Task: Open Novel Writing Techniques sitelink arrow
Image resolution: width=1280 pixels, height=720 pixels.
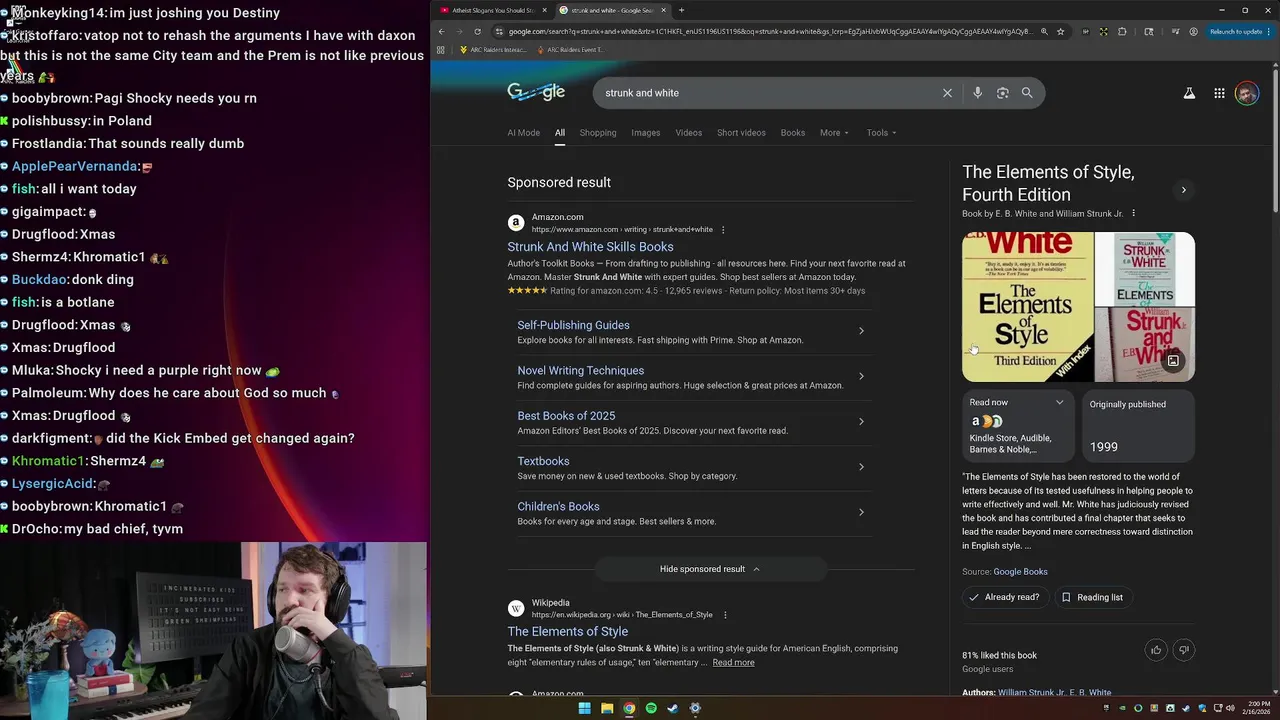Action: pyautogui.click(x=861, y=376)
